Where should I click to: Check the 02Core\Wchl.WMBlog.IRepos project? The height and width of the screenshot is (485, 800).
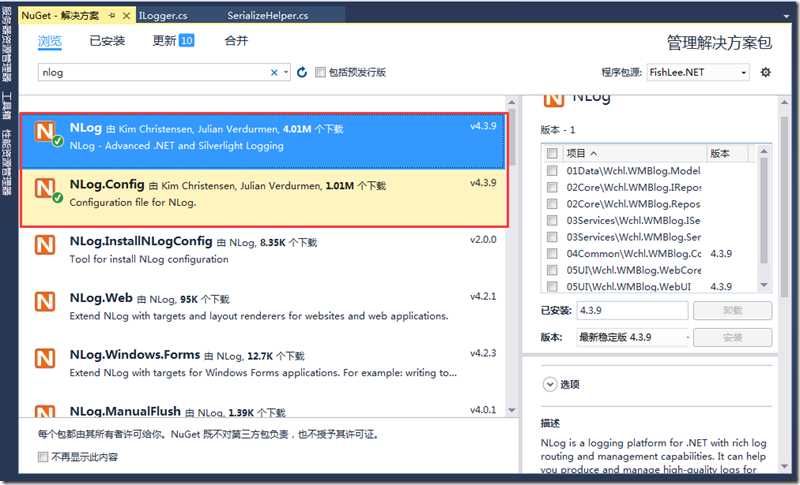click(552, 187)
